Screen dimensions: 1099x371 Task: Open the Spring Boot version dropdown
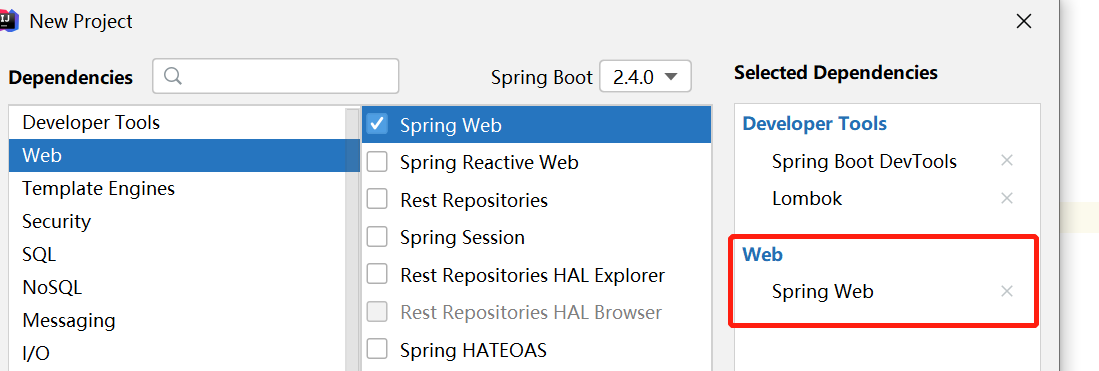(x=646, y=76)
